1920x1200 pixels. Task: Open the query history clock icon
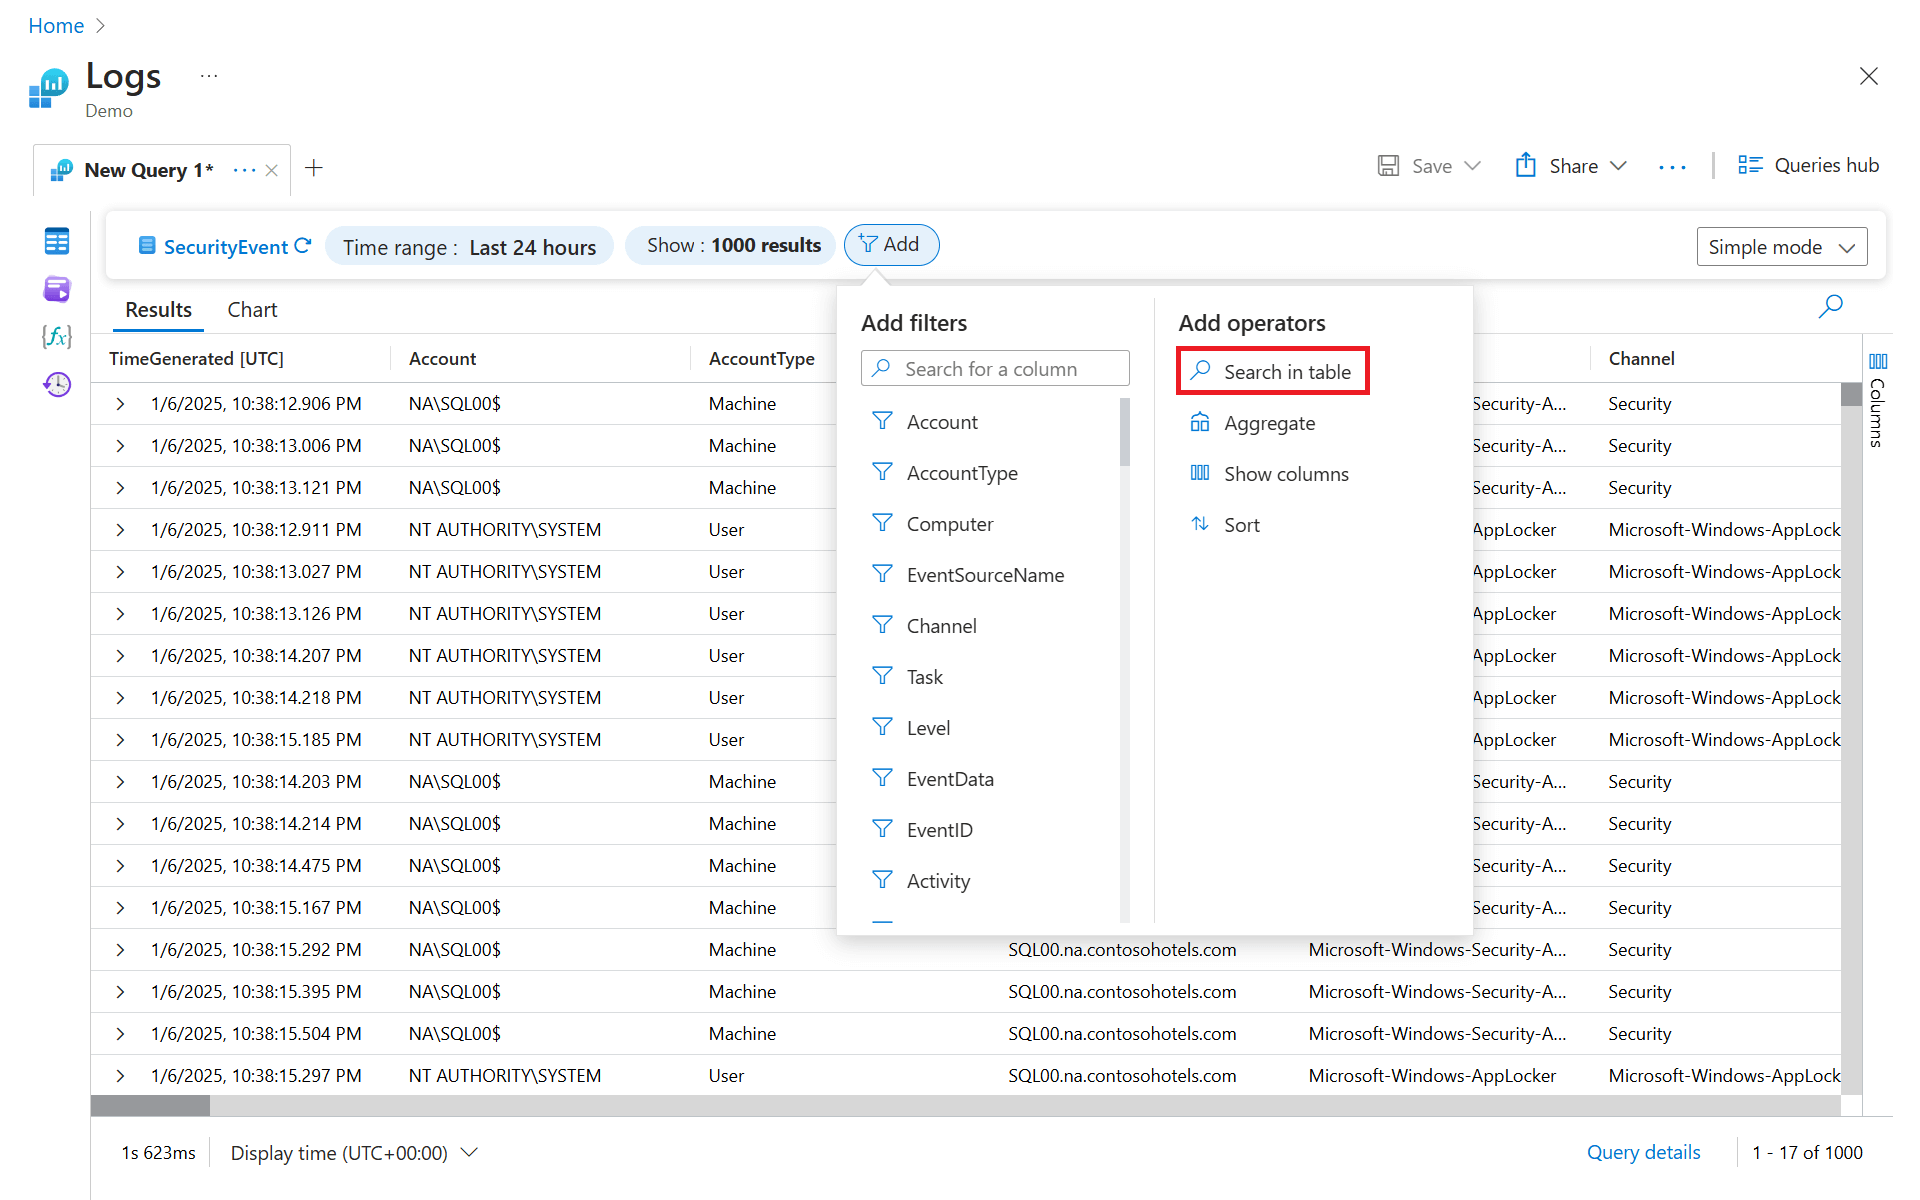(57, 384)
